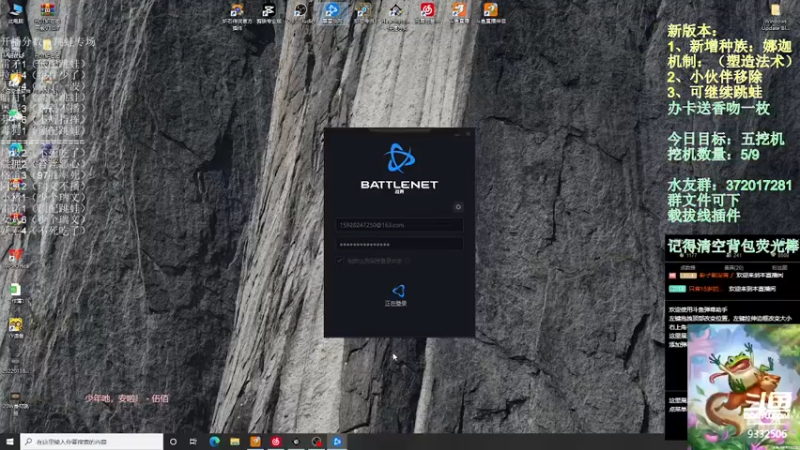Click the spinning login progress indicator

click(398, 291)
